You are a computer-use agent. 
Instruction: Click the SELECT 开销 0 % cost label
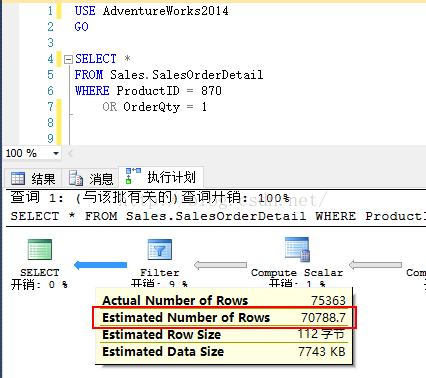pyautogui.click(x=39, y=285)
